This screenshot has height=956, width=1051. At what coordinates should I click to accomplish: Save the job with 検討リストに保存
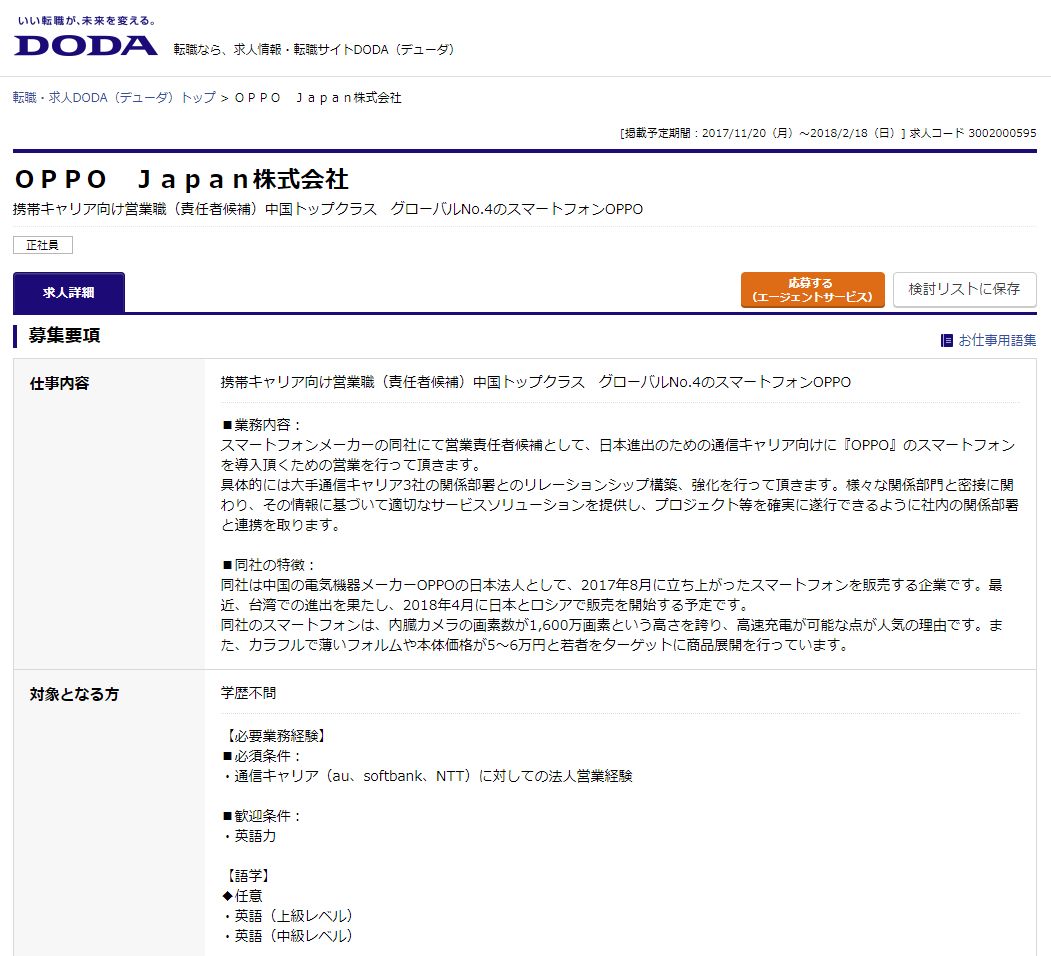click(965, 290)
